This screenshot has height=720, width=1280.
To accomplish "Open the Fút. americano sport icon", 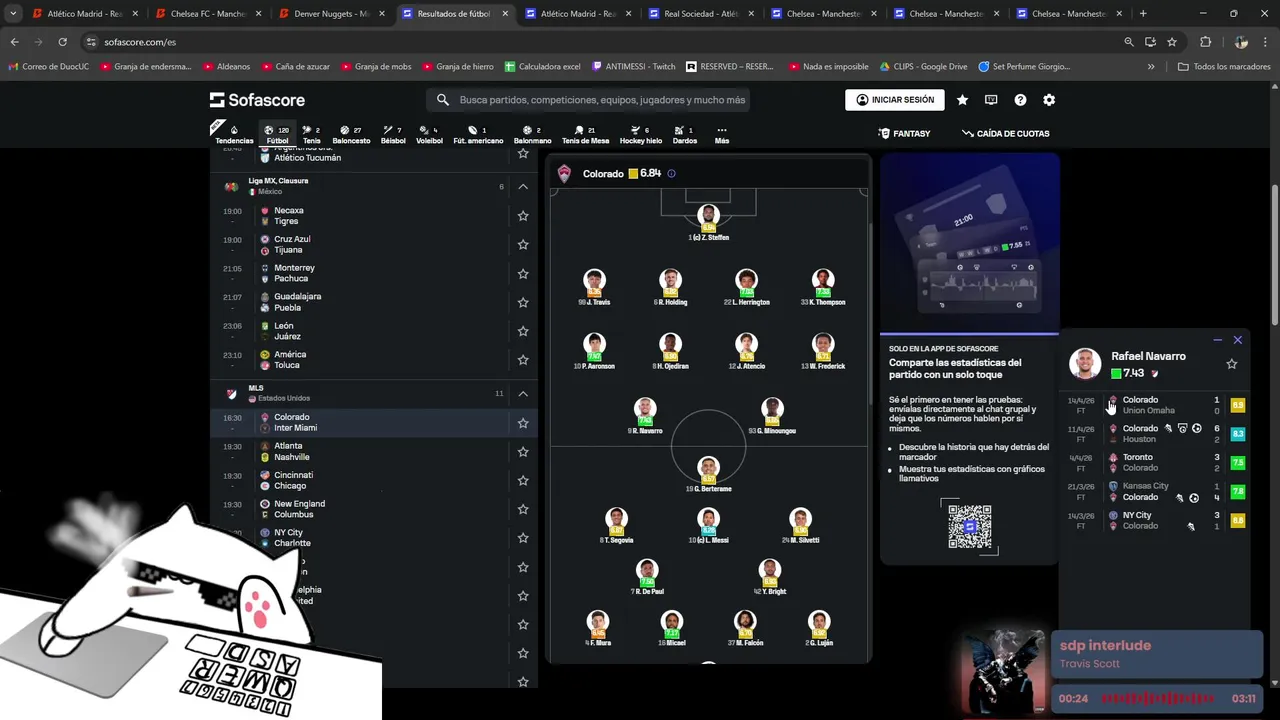I will pyautogui.click(x=478, y=135).
